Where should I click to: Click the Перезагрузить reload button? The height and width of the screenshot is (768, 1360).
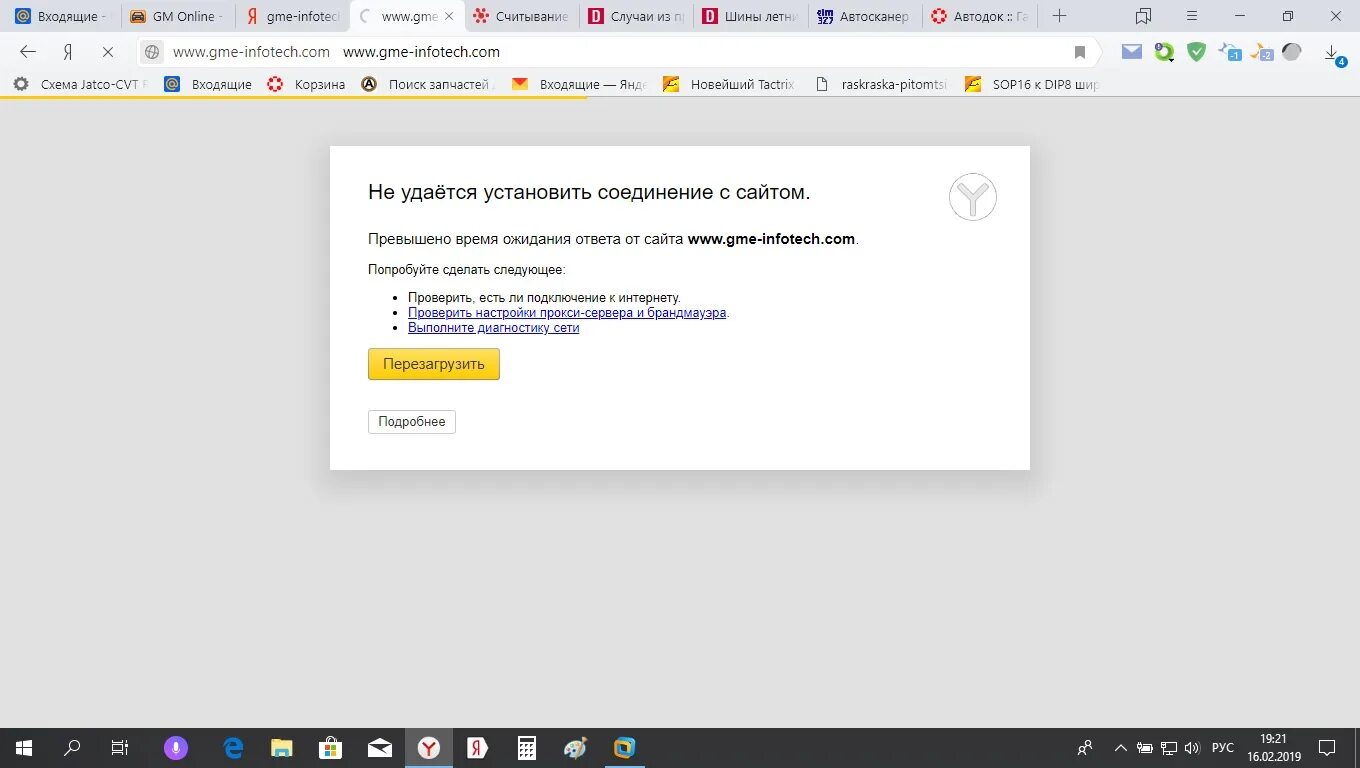pos(434,364)
